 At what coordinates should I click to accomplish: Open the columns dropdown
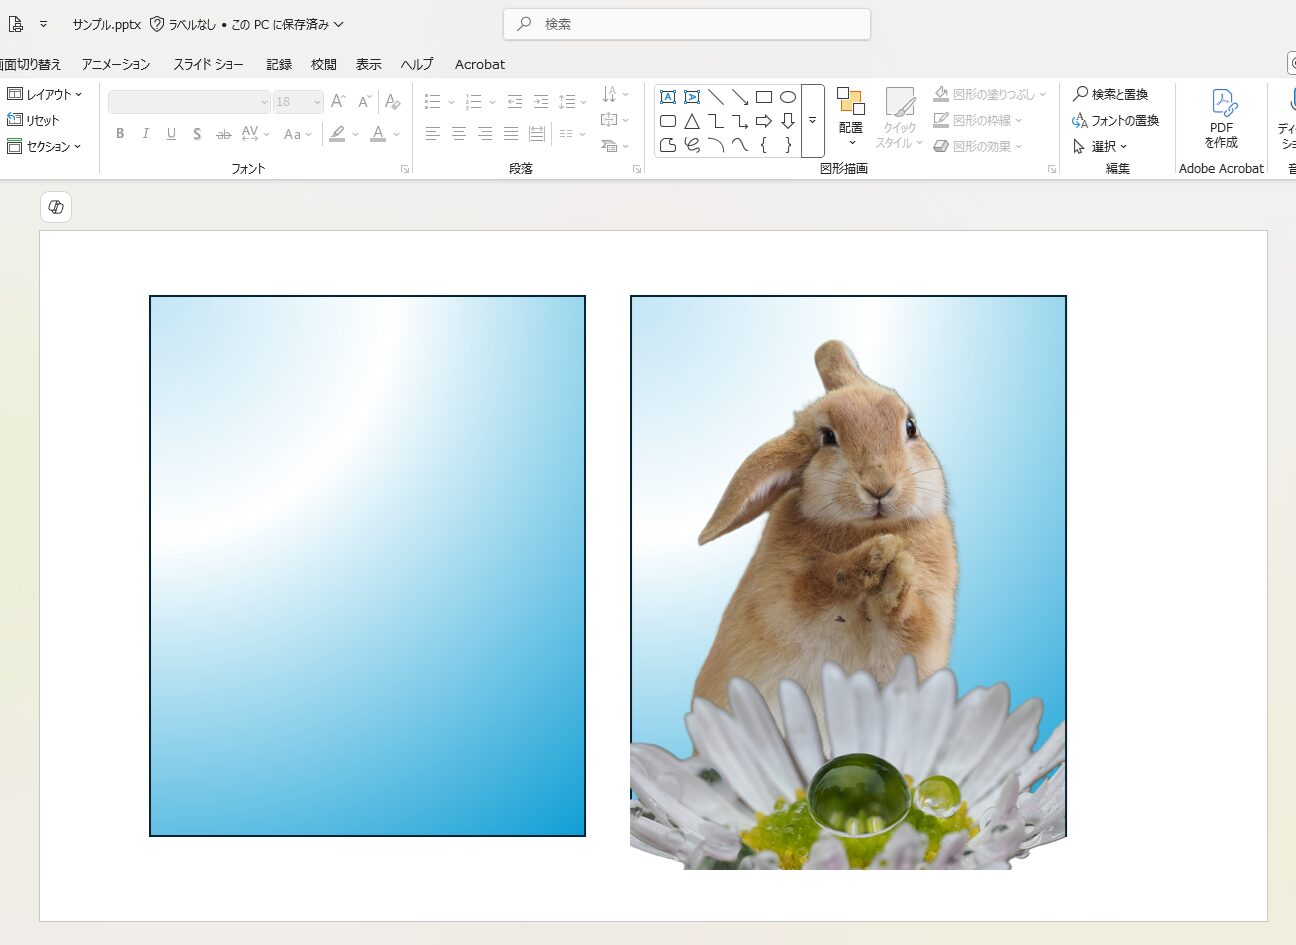[572, 134]
